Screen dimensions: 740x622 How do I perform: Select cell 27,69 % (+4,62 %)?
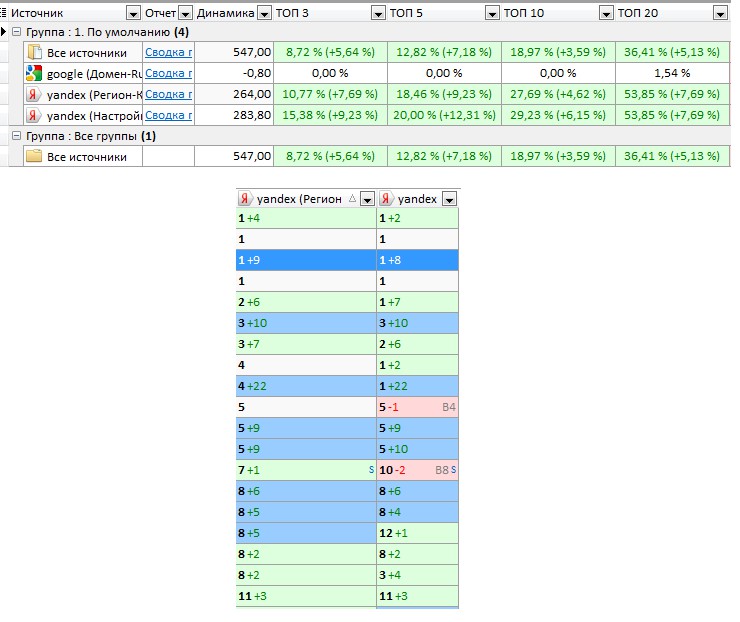[x=558, y=94]
